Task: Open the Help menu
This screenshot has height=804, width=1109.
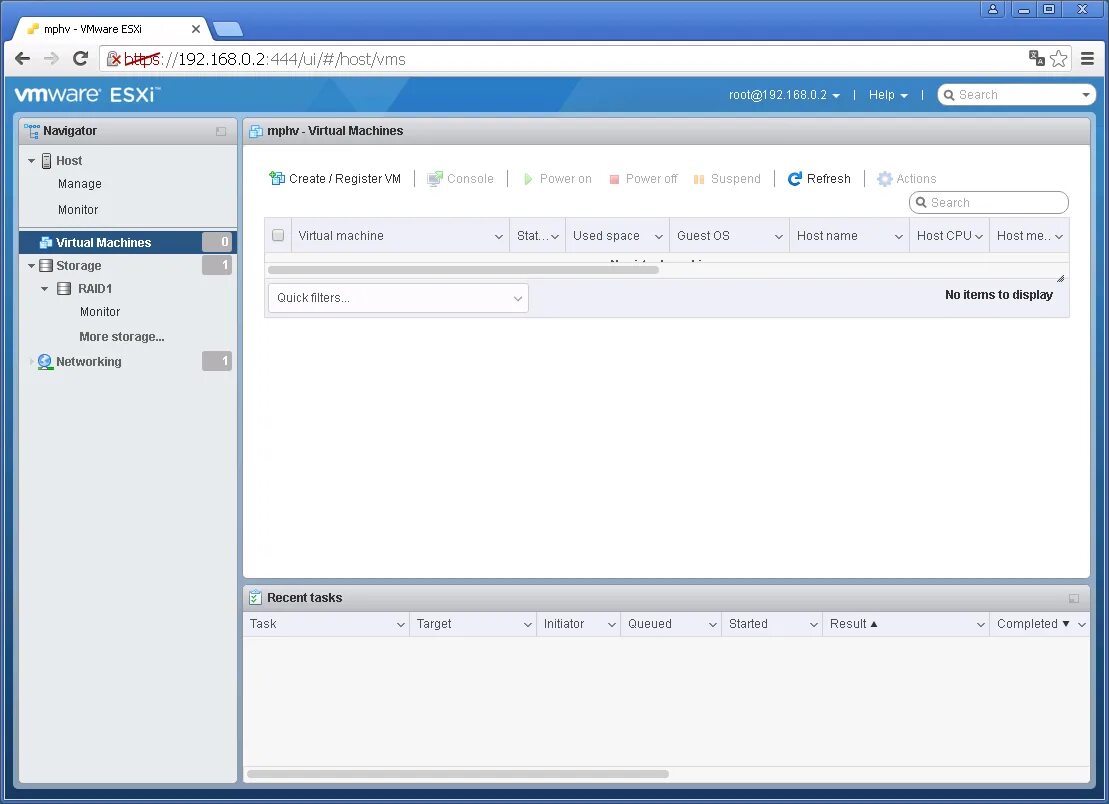Action: pyautogui.click(x=886, y=95)
